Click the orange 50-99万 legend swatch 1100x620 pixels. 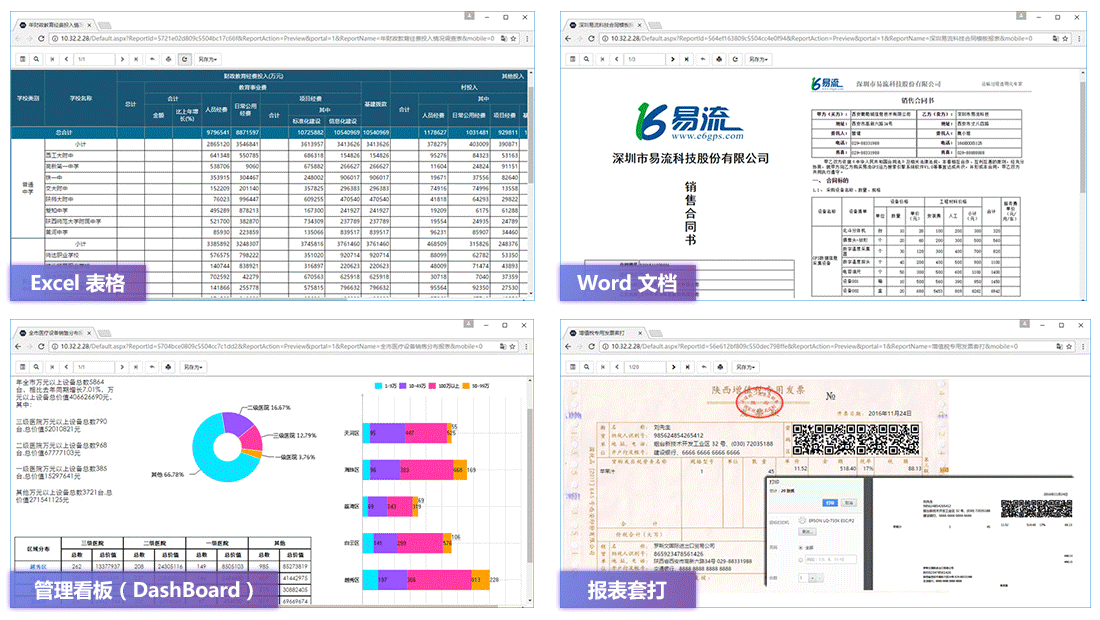466,386
